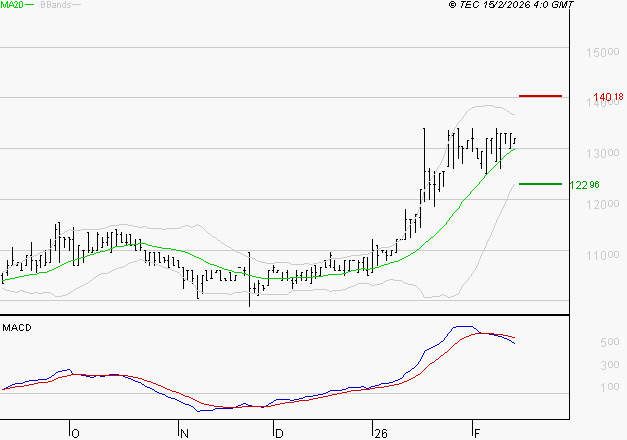Click the TEC copyright timestamp text
Image resolution: width=627 pixels, height=440 pixels.
(511, 5)
